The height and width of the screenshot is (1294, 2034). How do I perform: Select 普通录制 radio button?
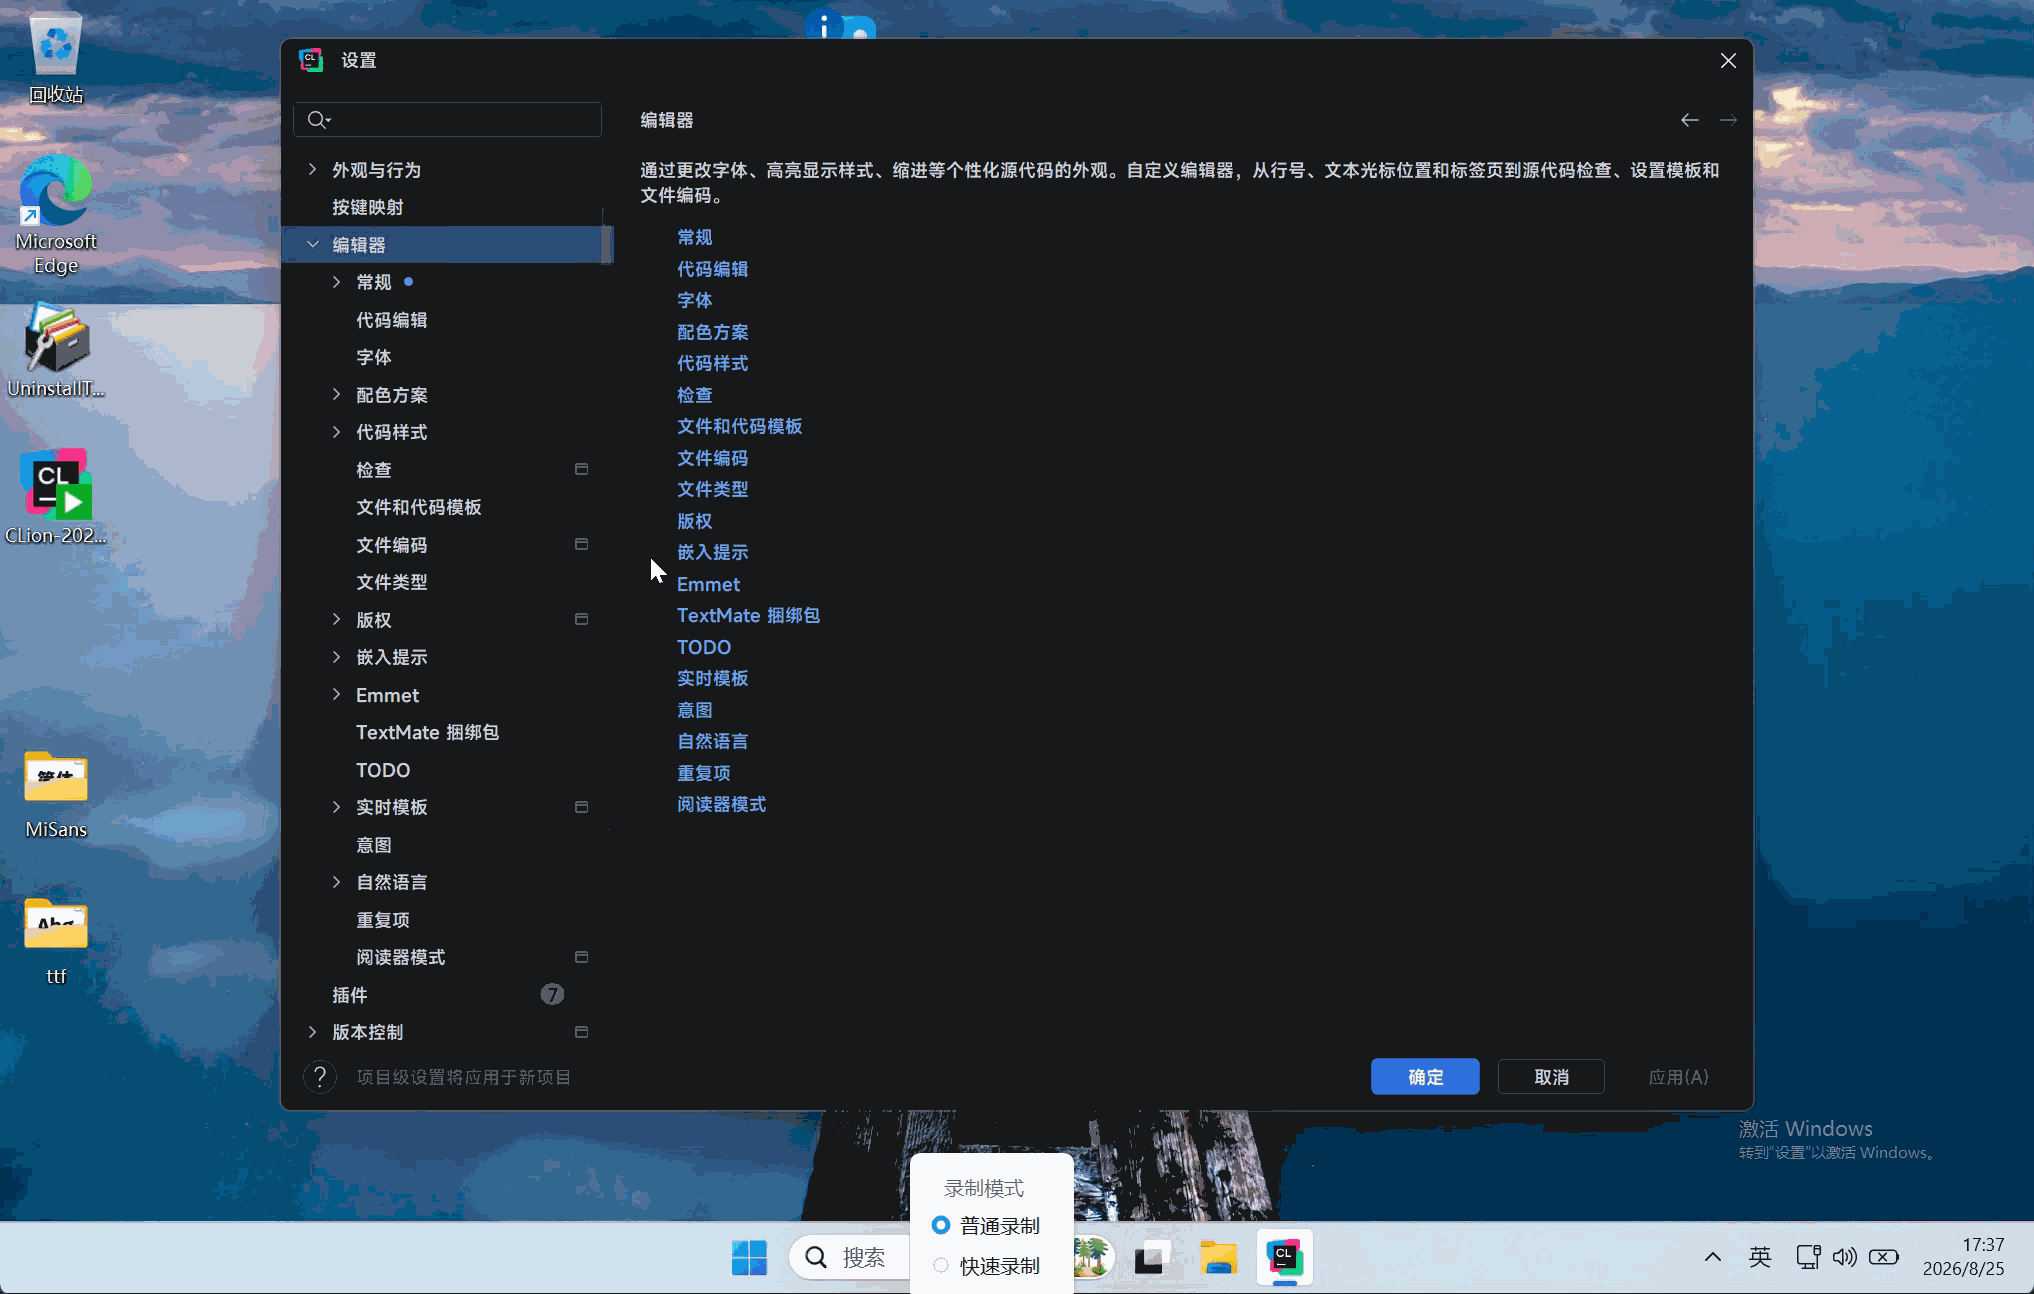[940, 1225]
